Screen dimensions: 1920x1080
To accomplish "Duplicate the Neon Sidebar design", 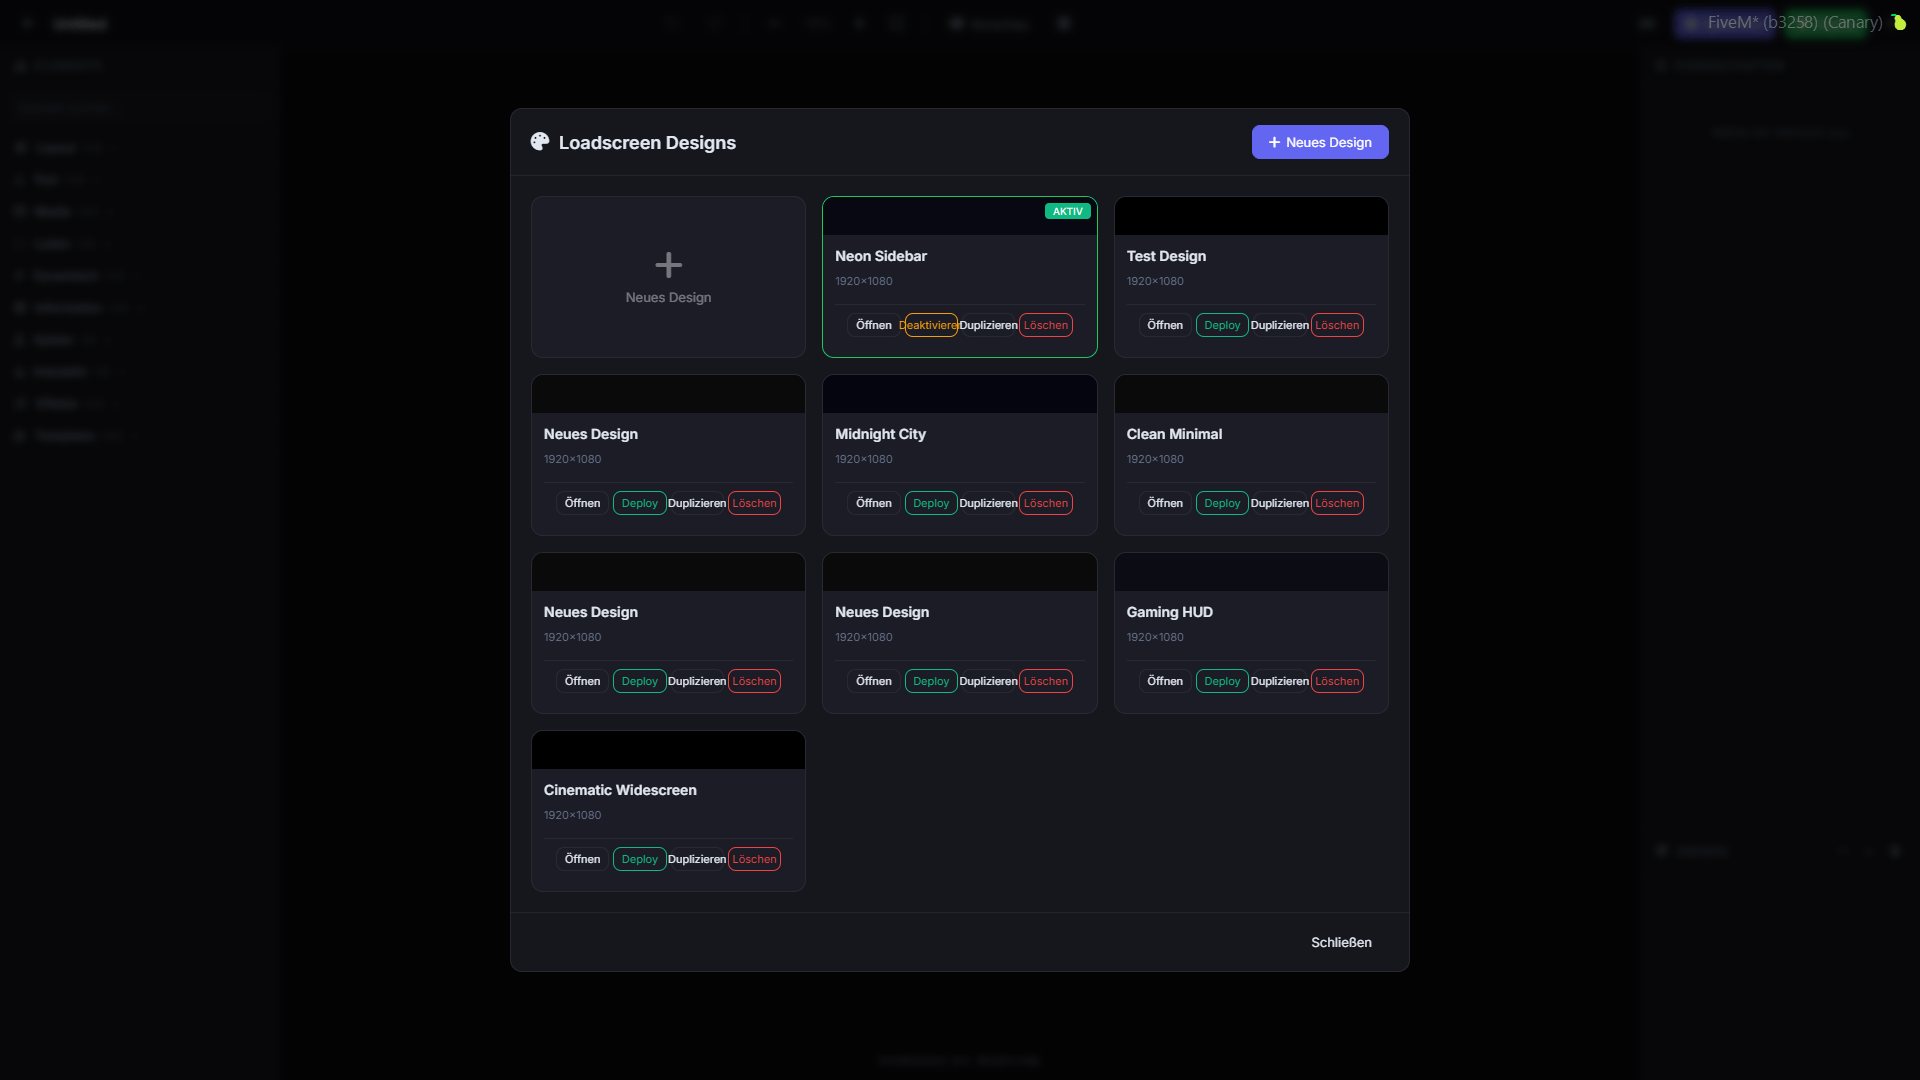I will [988, 325].
